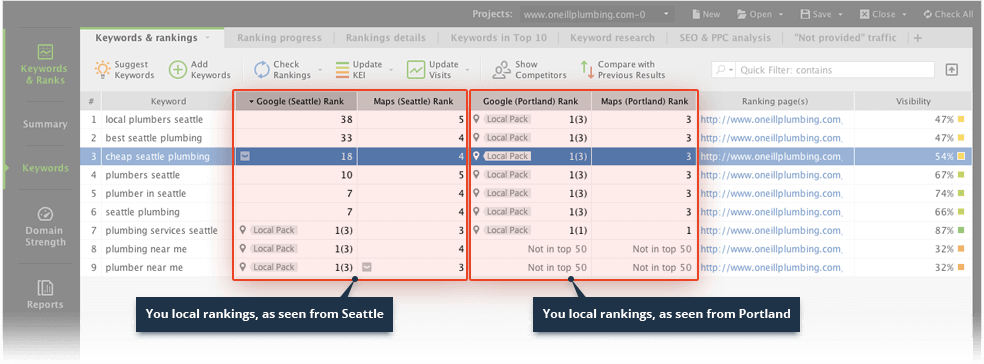Switch to the Ranking progress tab
Image resolution: width=984 pixels, height=364 pixels.
pyautogui.click(x=279, y=38)
